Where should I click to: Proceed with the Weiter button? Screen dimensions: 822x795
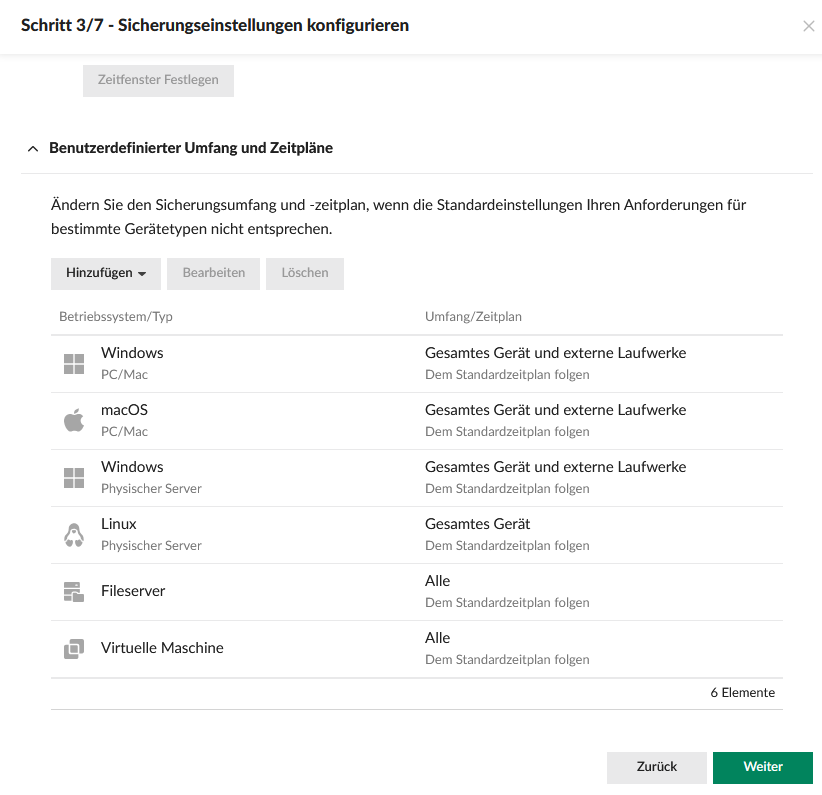click(x=762, y=767)
